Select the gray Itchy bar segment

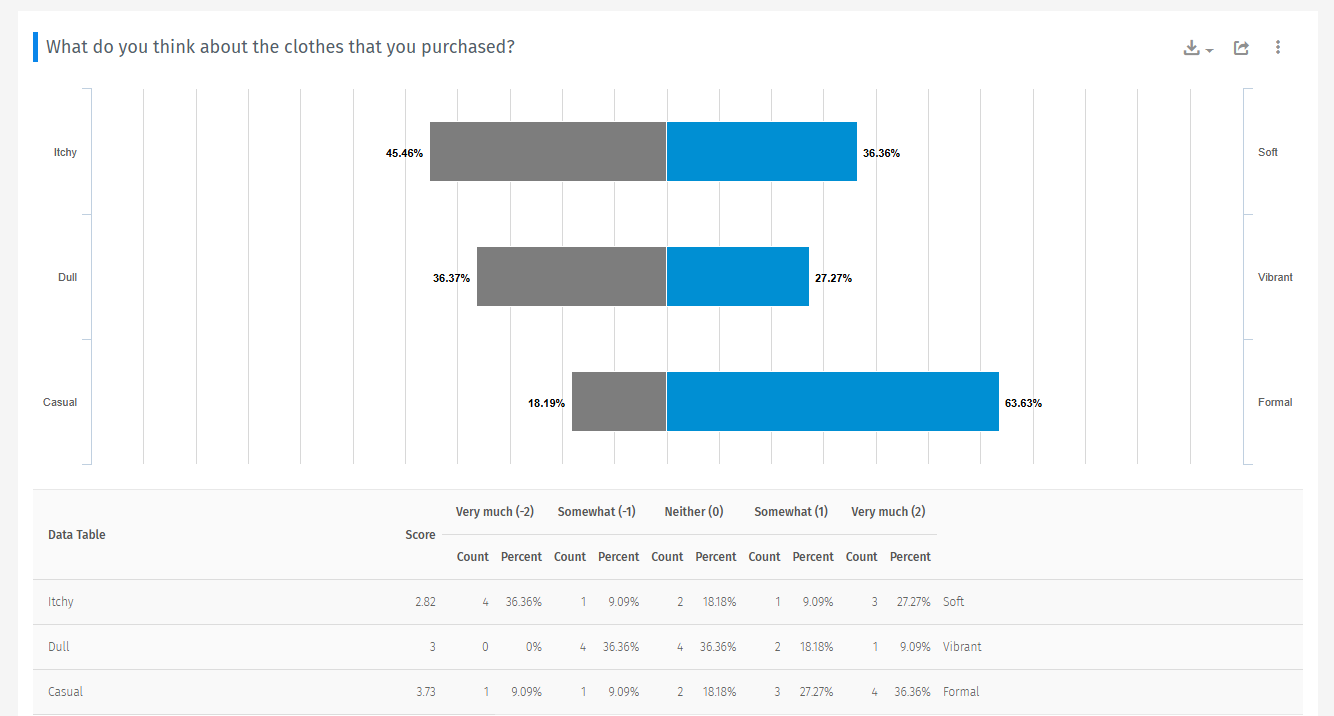coord(548,151)
